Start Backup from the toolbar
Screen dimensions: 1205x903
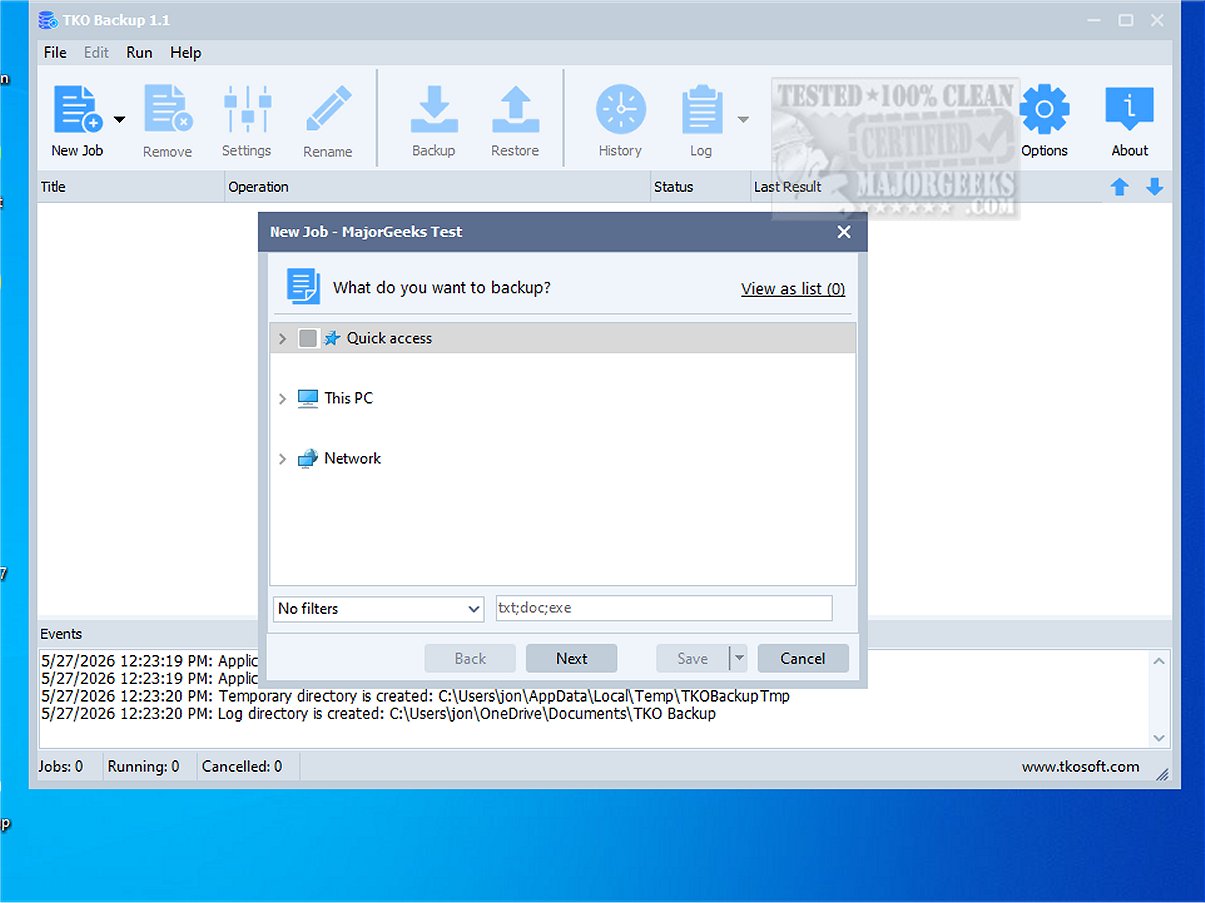(x=434, y=110)
